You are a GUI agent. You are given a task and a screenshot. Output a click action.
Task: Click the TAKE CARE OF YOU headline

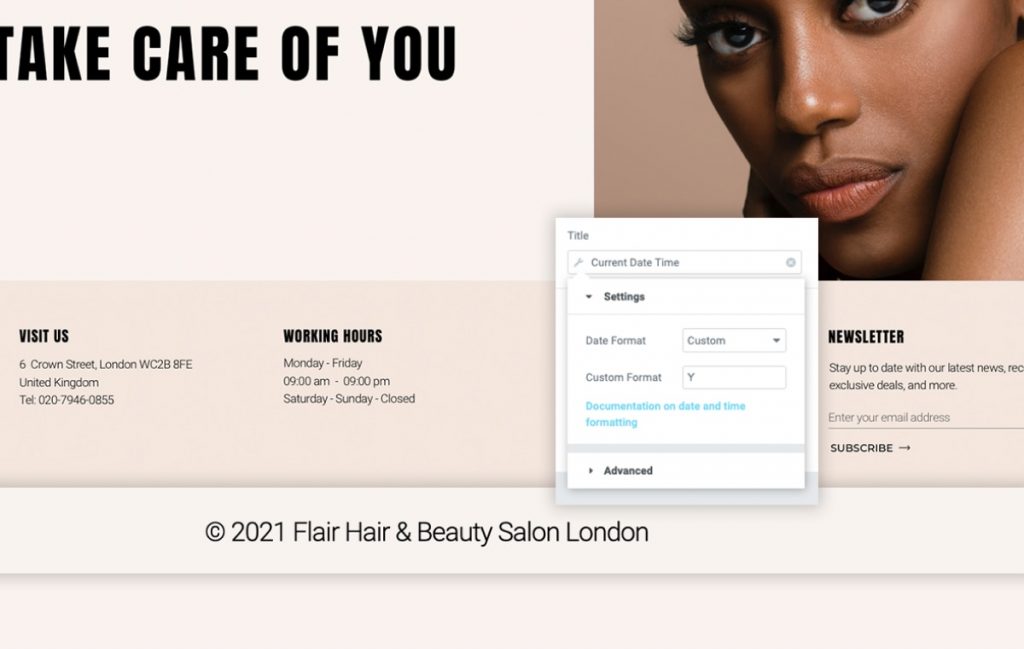[x=228, y=54]
